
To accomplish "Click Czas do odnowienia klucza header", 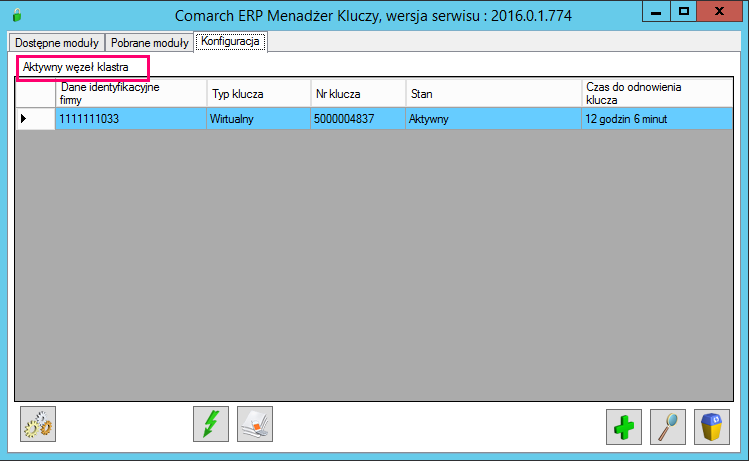I will click(x=657, y=93).
